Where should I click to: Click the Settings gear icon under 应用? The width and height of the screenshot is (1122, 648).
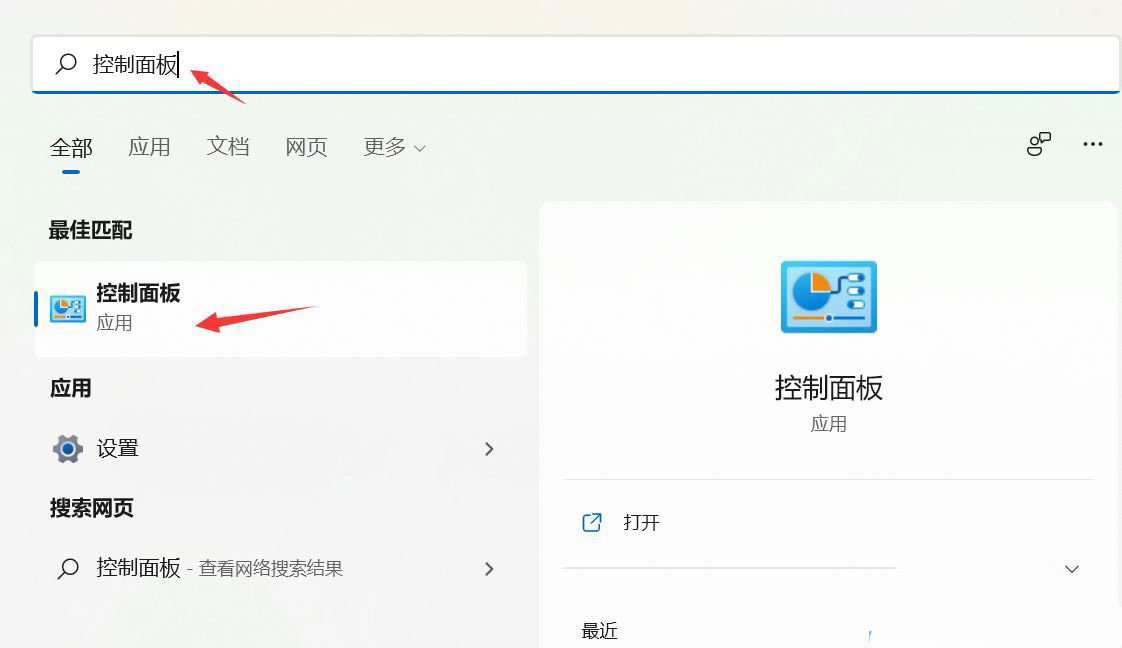click(68, 449)
